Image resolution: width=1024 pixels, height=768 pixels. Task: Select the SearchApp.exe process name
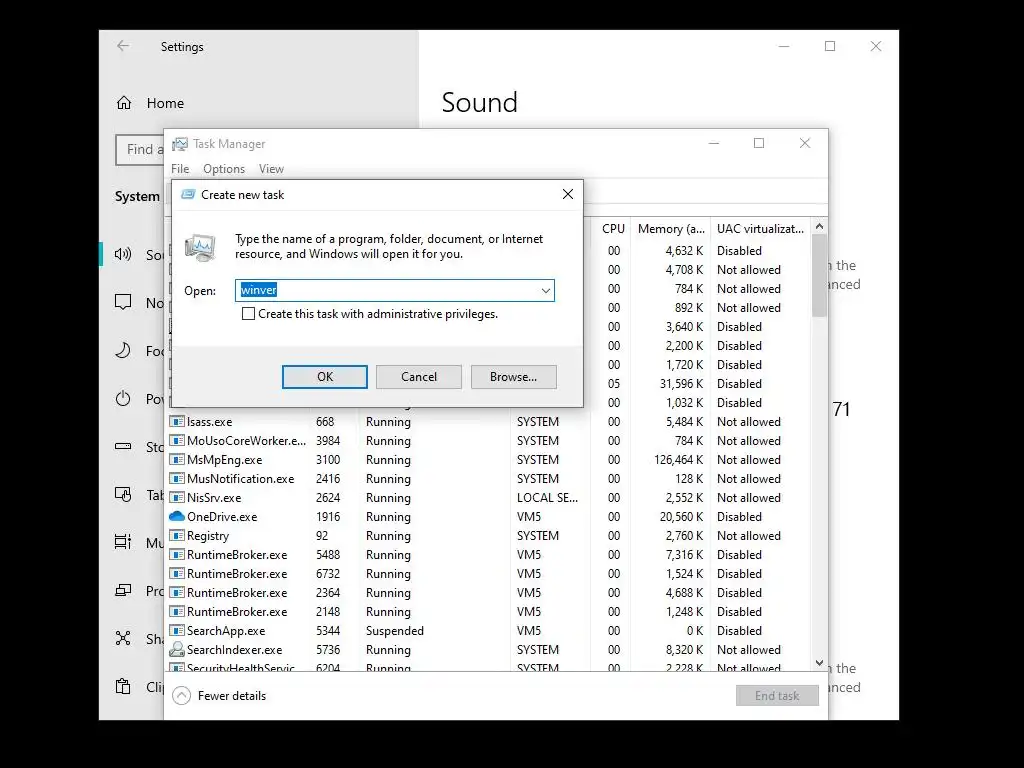tap(226, 631)
